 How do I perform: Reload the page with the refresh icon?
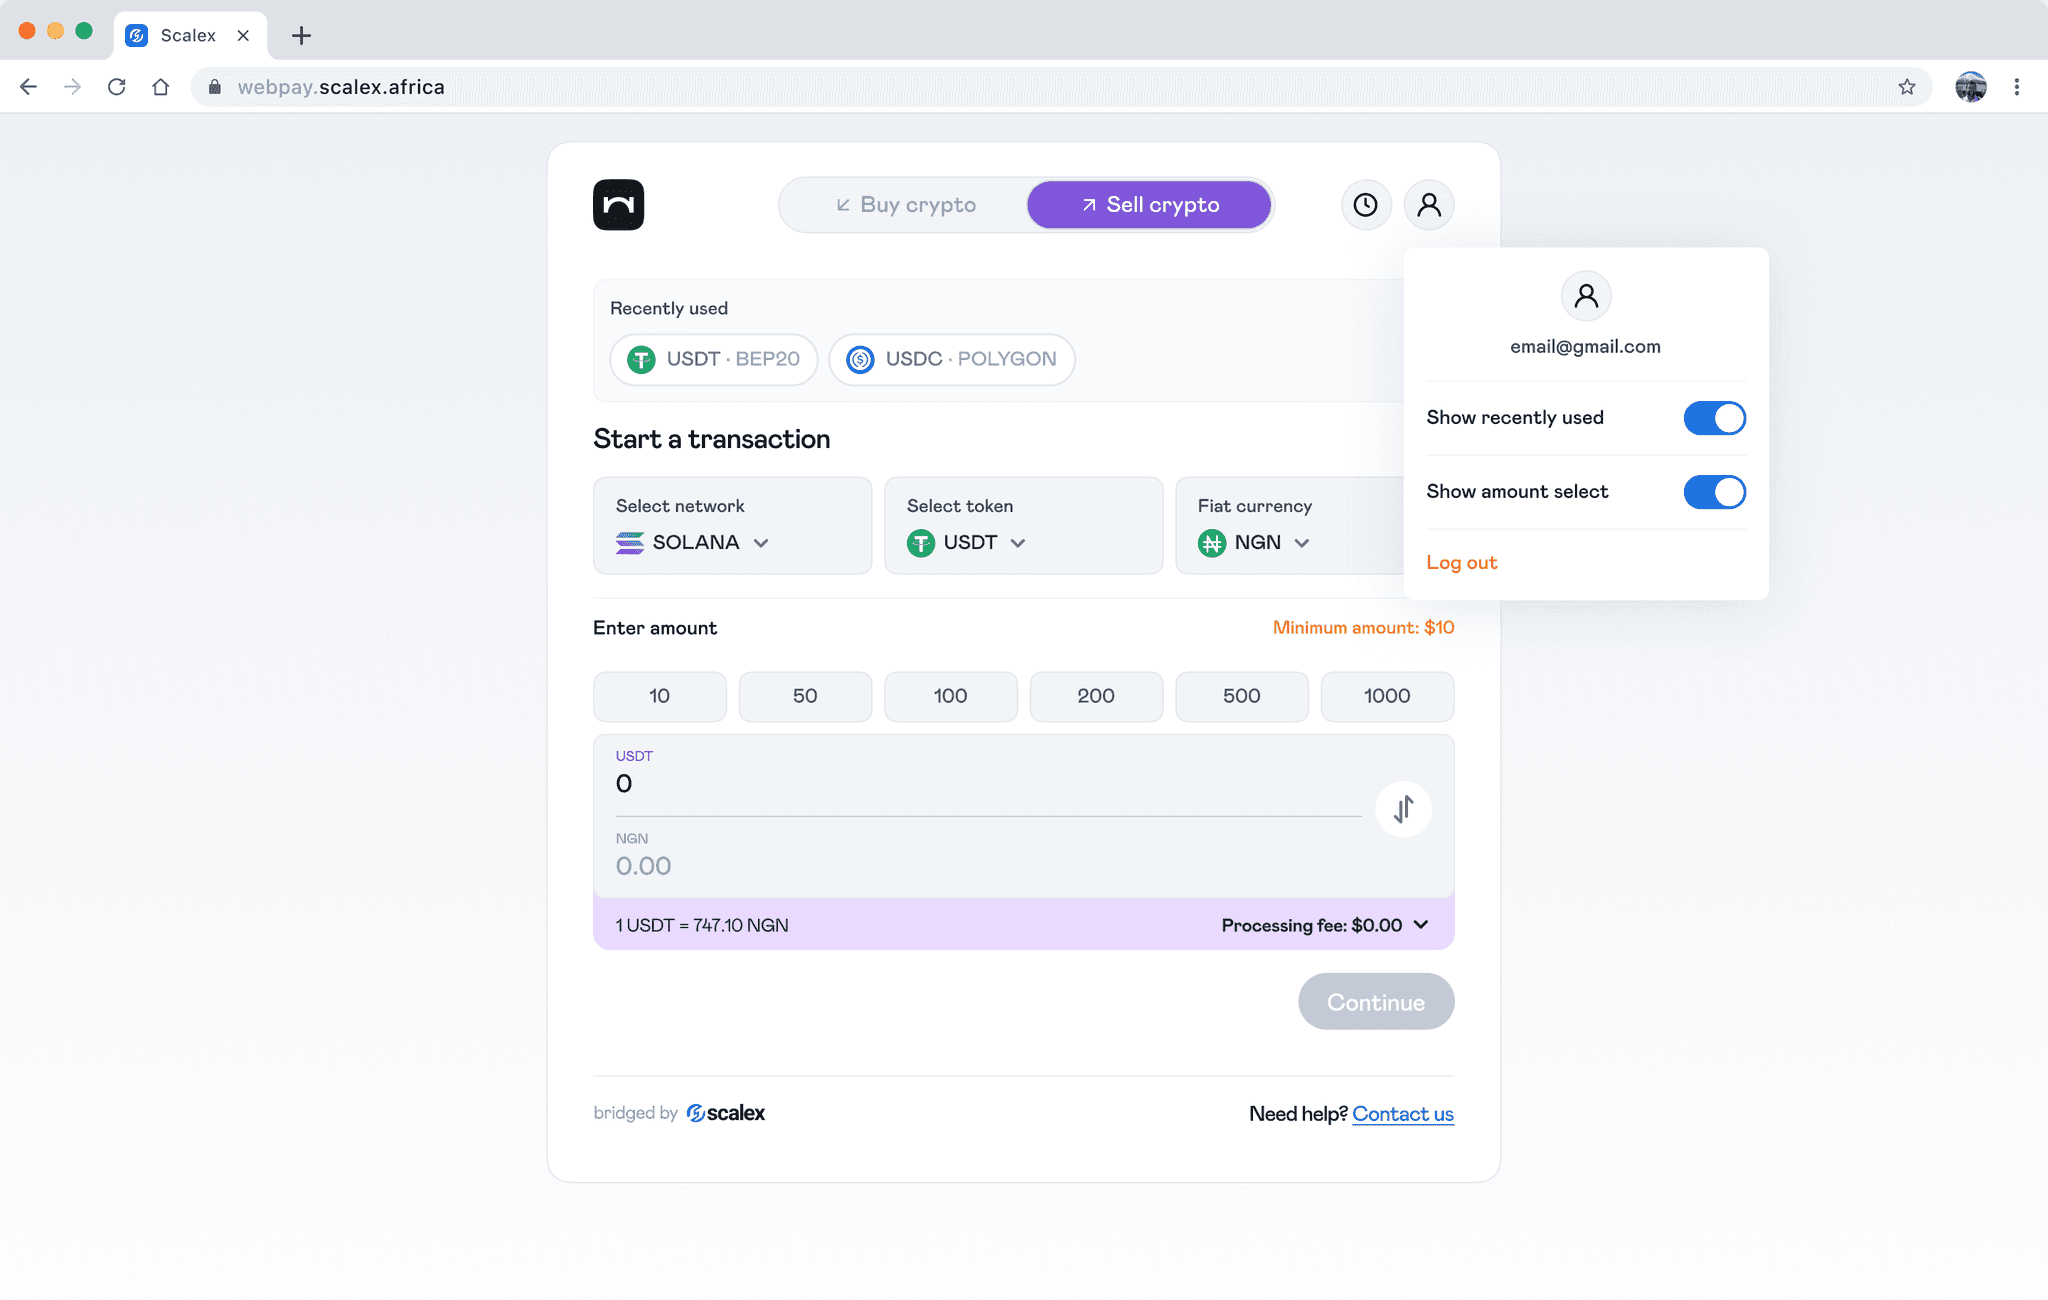pos(117,87)
